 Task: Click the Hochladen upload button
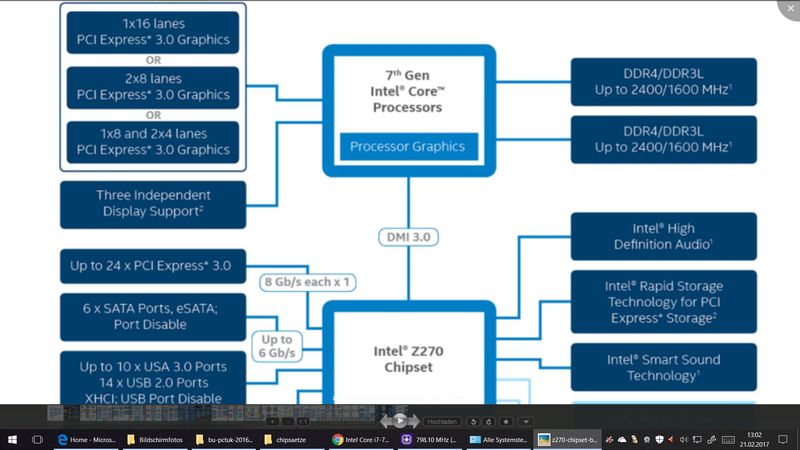point(442,421)
